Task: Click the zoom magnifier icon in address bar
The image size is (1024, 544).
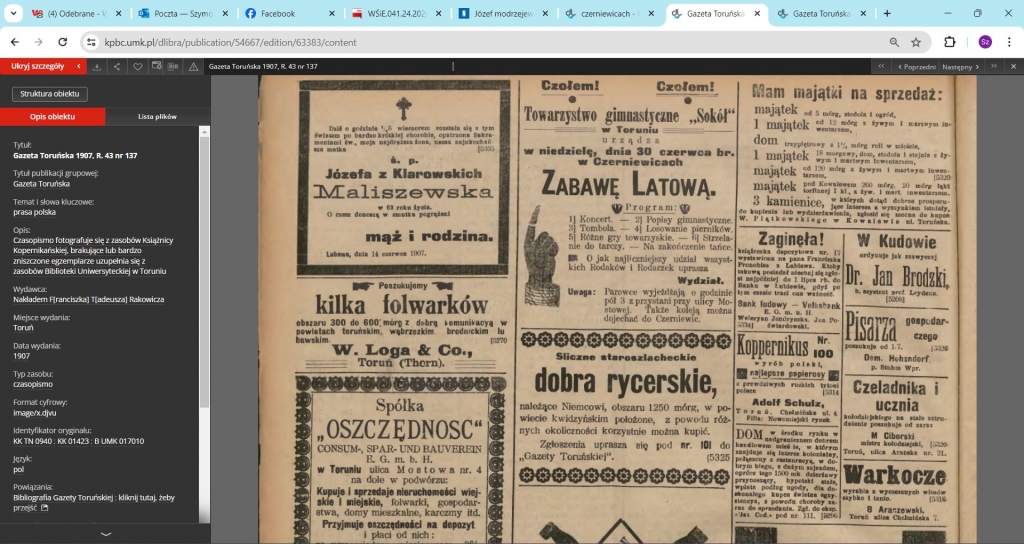Action: pos(894,42)
